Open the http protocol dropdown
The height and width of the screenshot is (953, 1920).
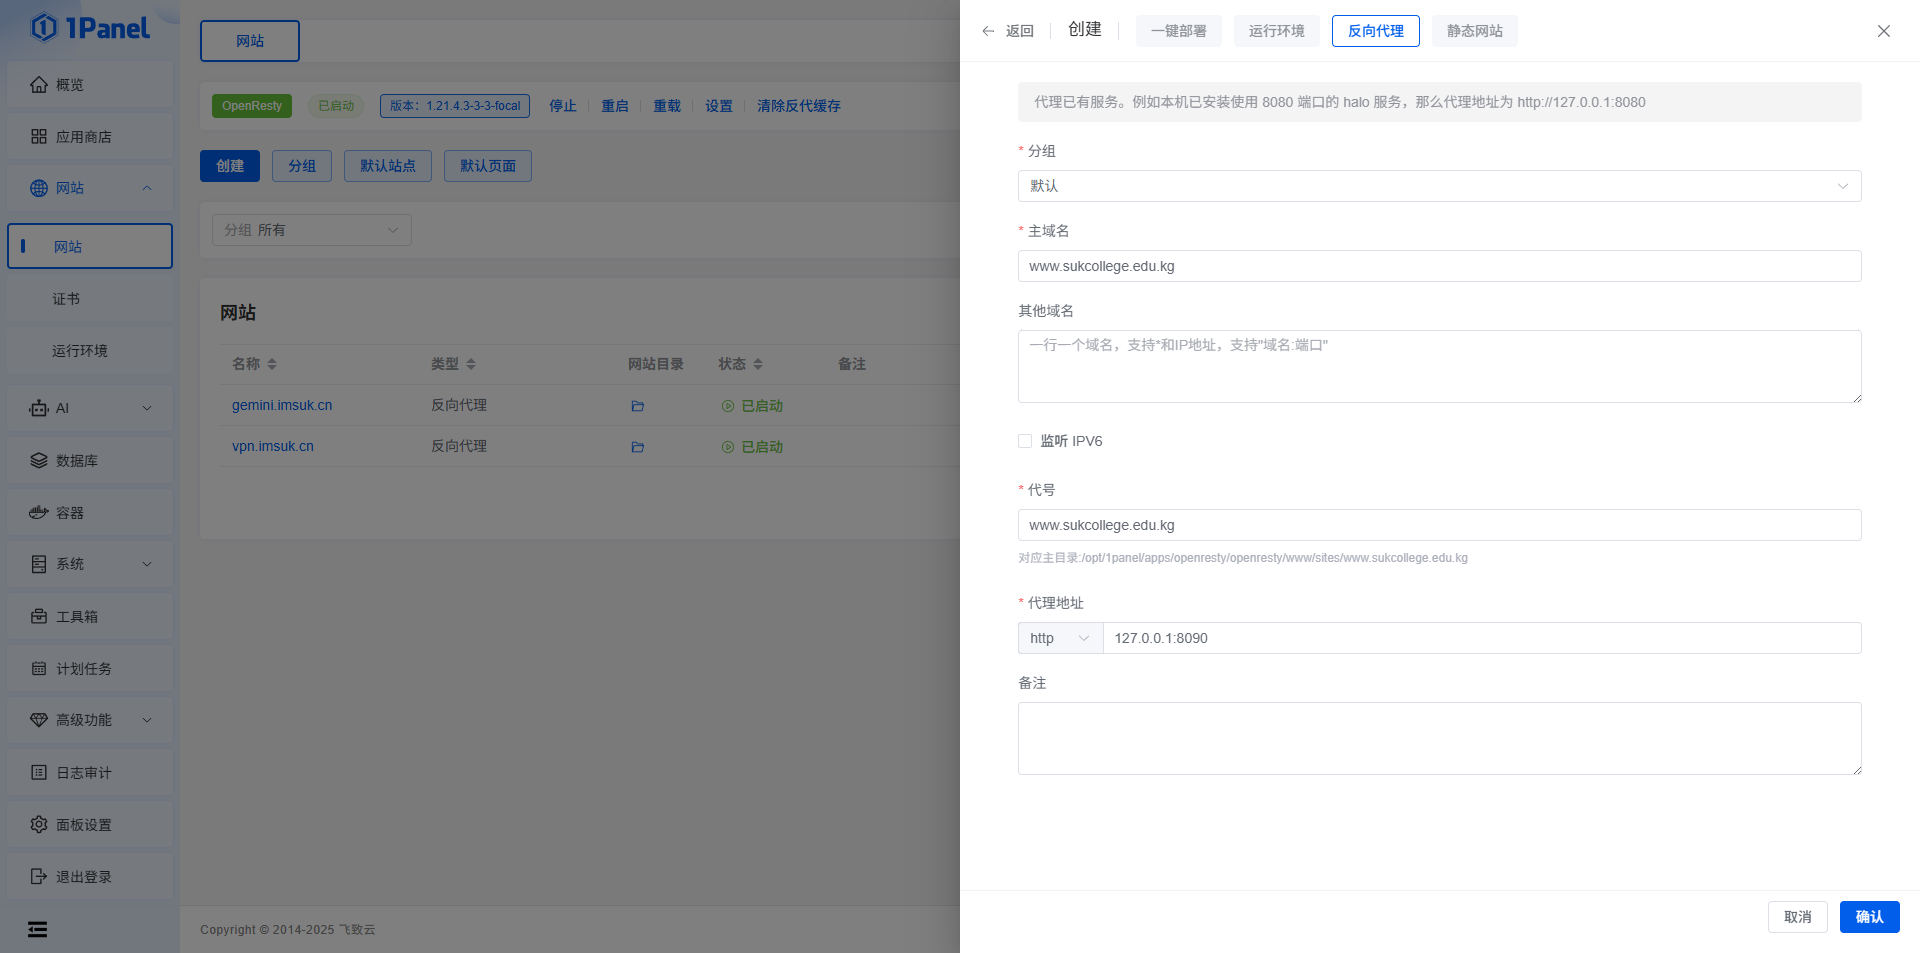pos(1059,638)
